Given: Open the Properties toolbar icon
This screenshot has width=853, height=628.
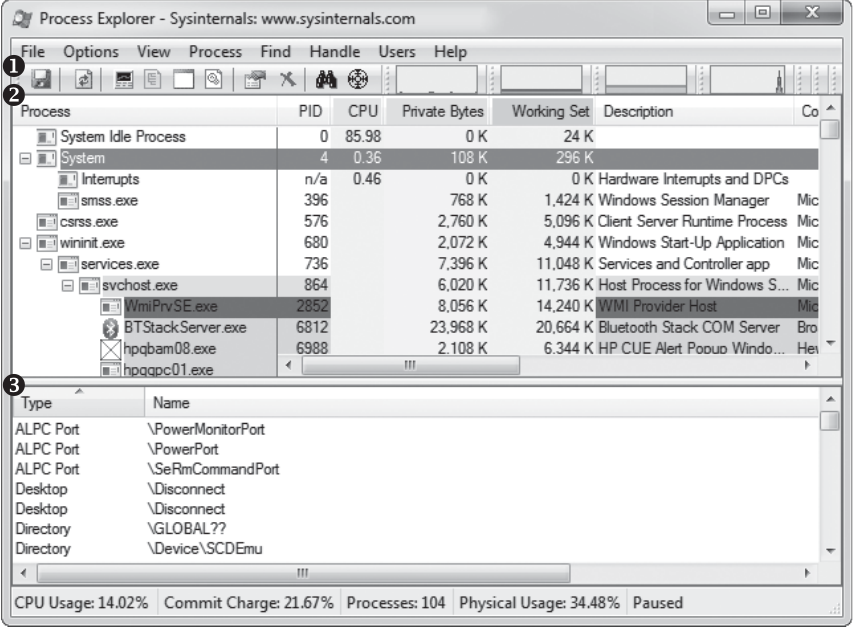Looking at the screenshot, I should click(255, 79).
